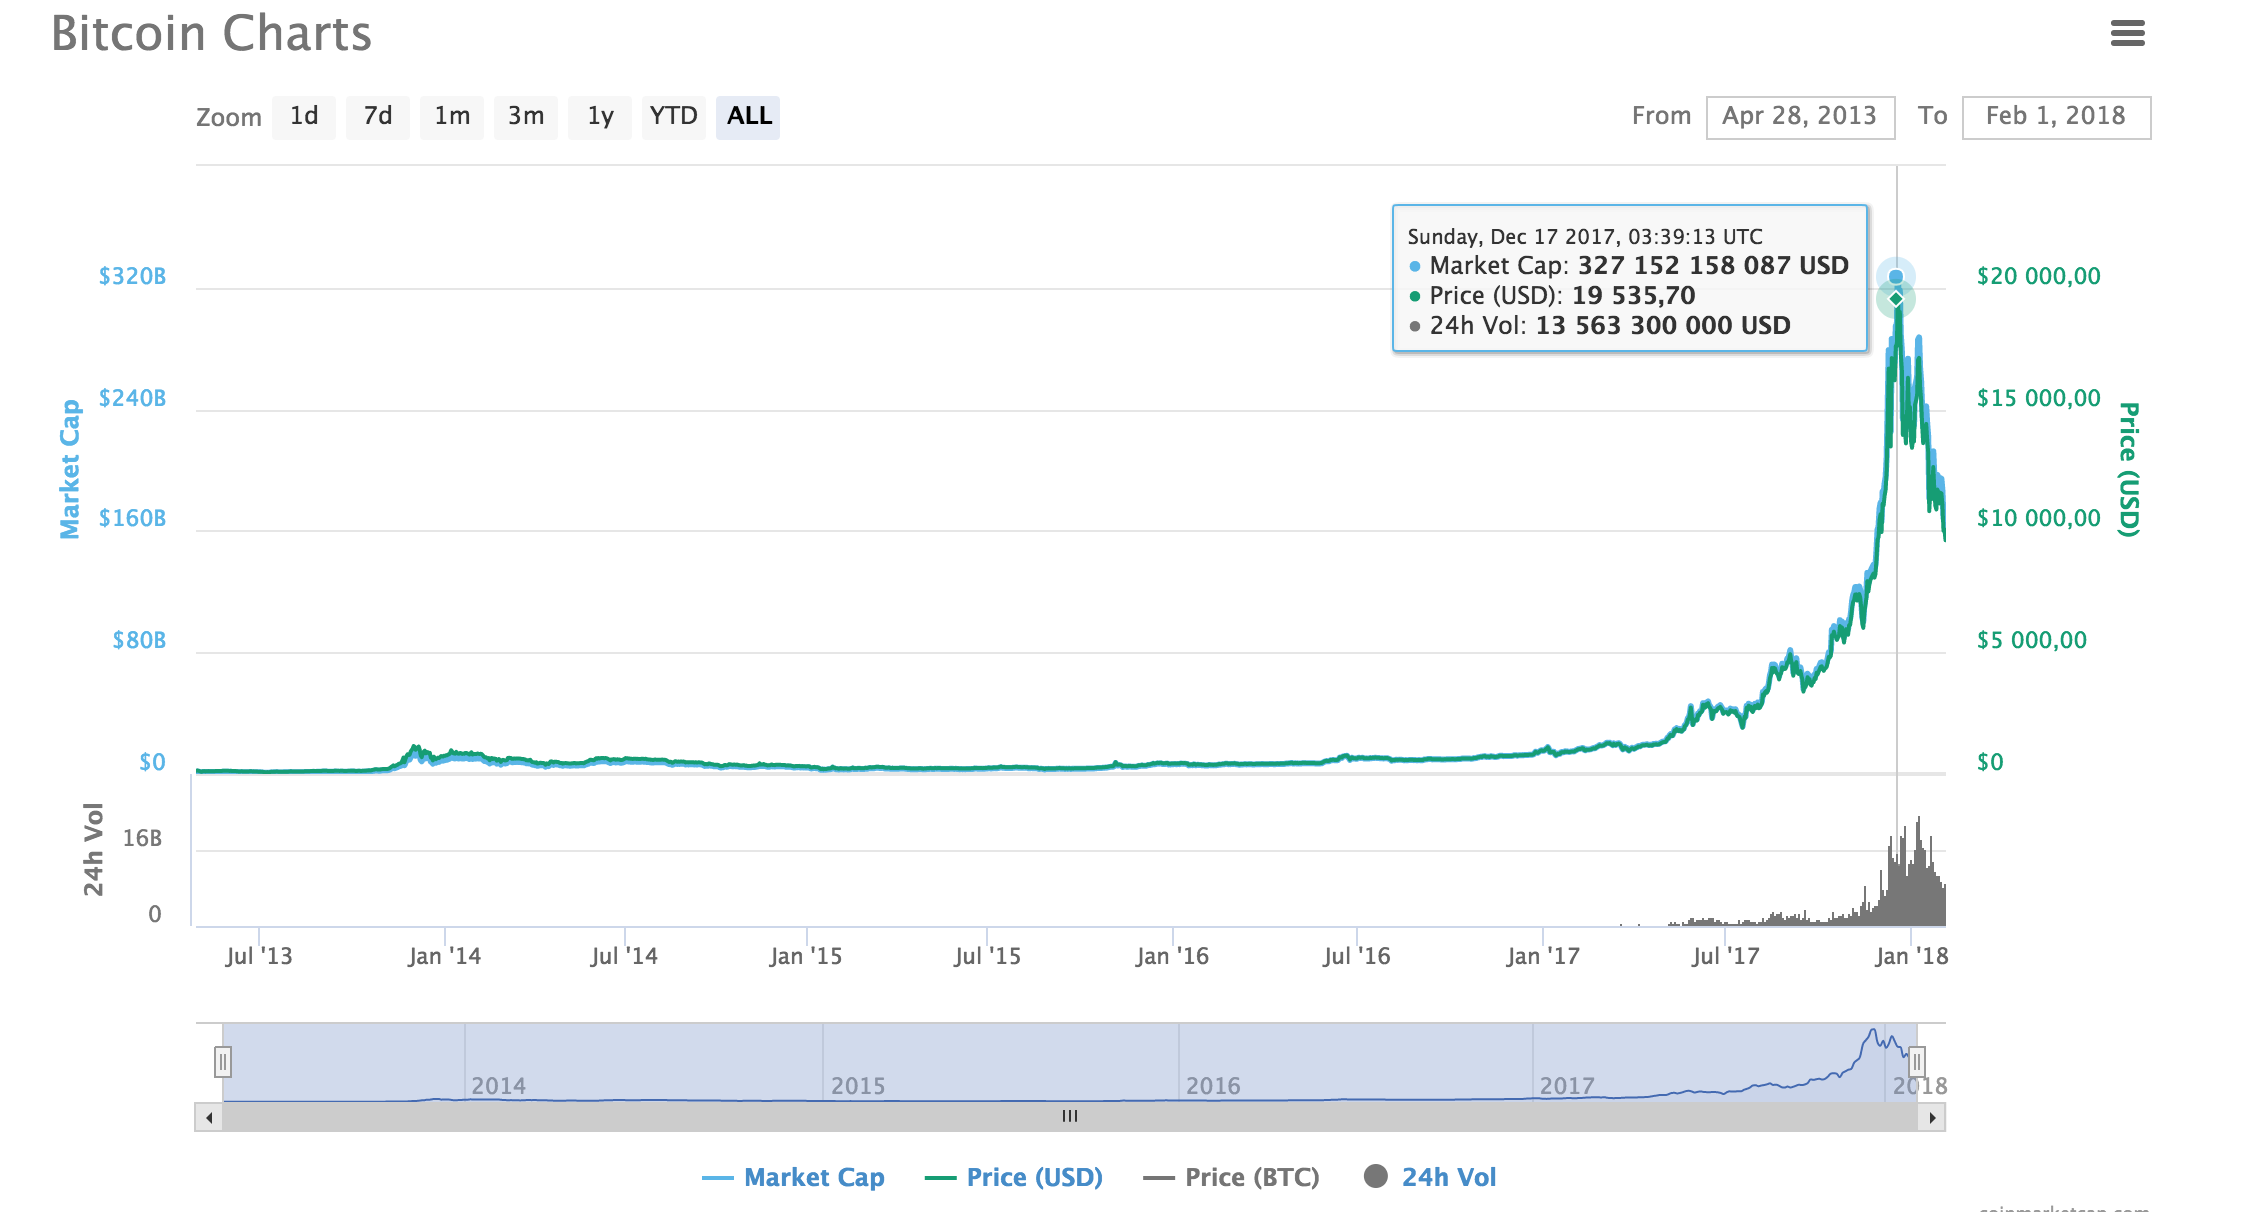Open the chart hamburger context menu
This screenshot has height=1212, width=2268.
[2127, 34]
